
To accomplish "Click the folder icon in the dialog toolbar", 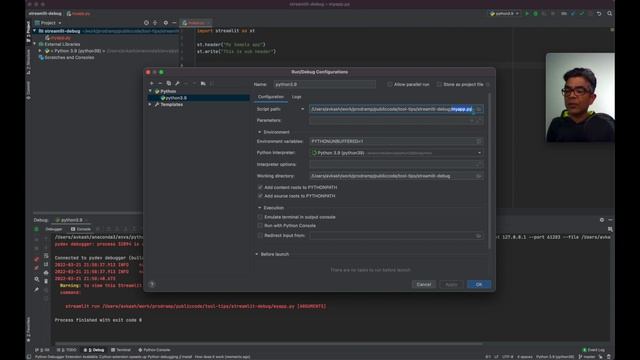I will point(203,83).
